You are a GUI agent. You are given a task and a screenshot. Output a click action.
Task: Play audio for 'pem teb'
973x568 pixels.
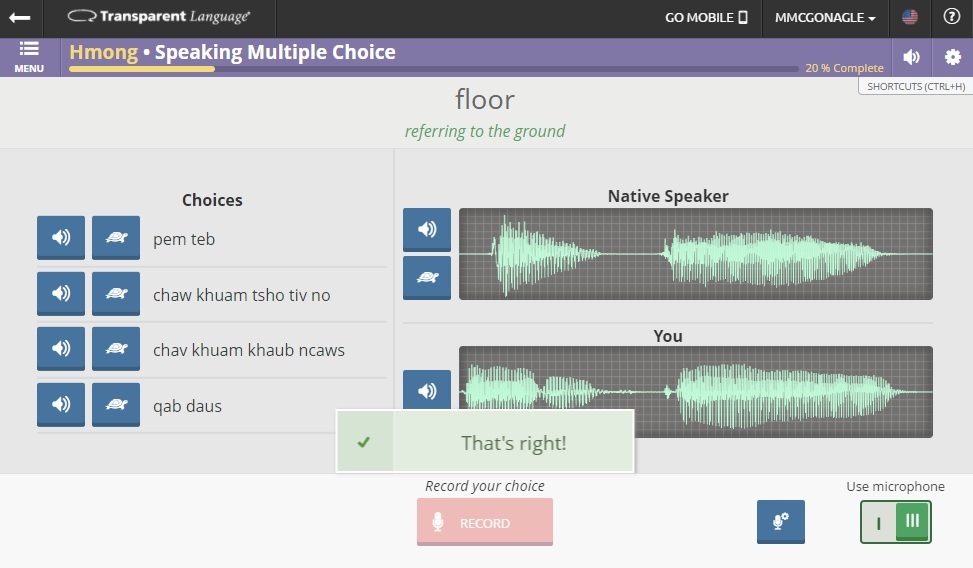pos(61,237)
